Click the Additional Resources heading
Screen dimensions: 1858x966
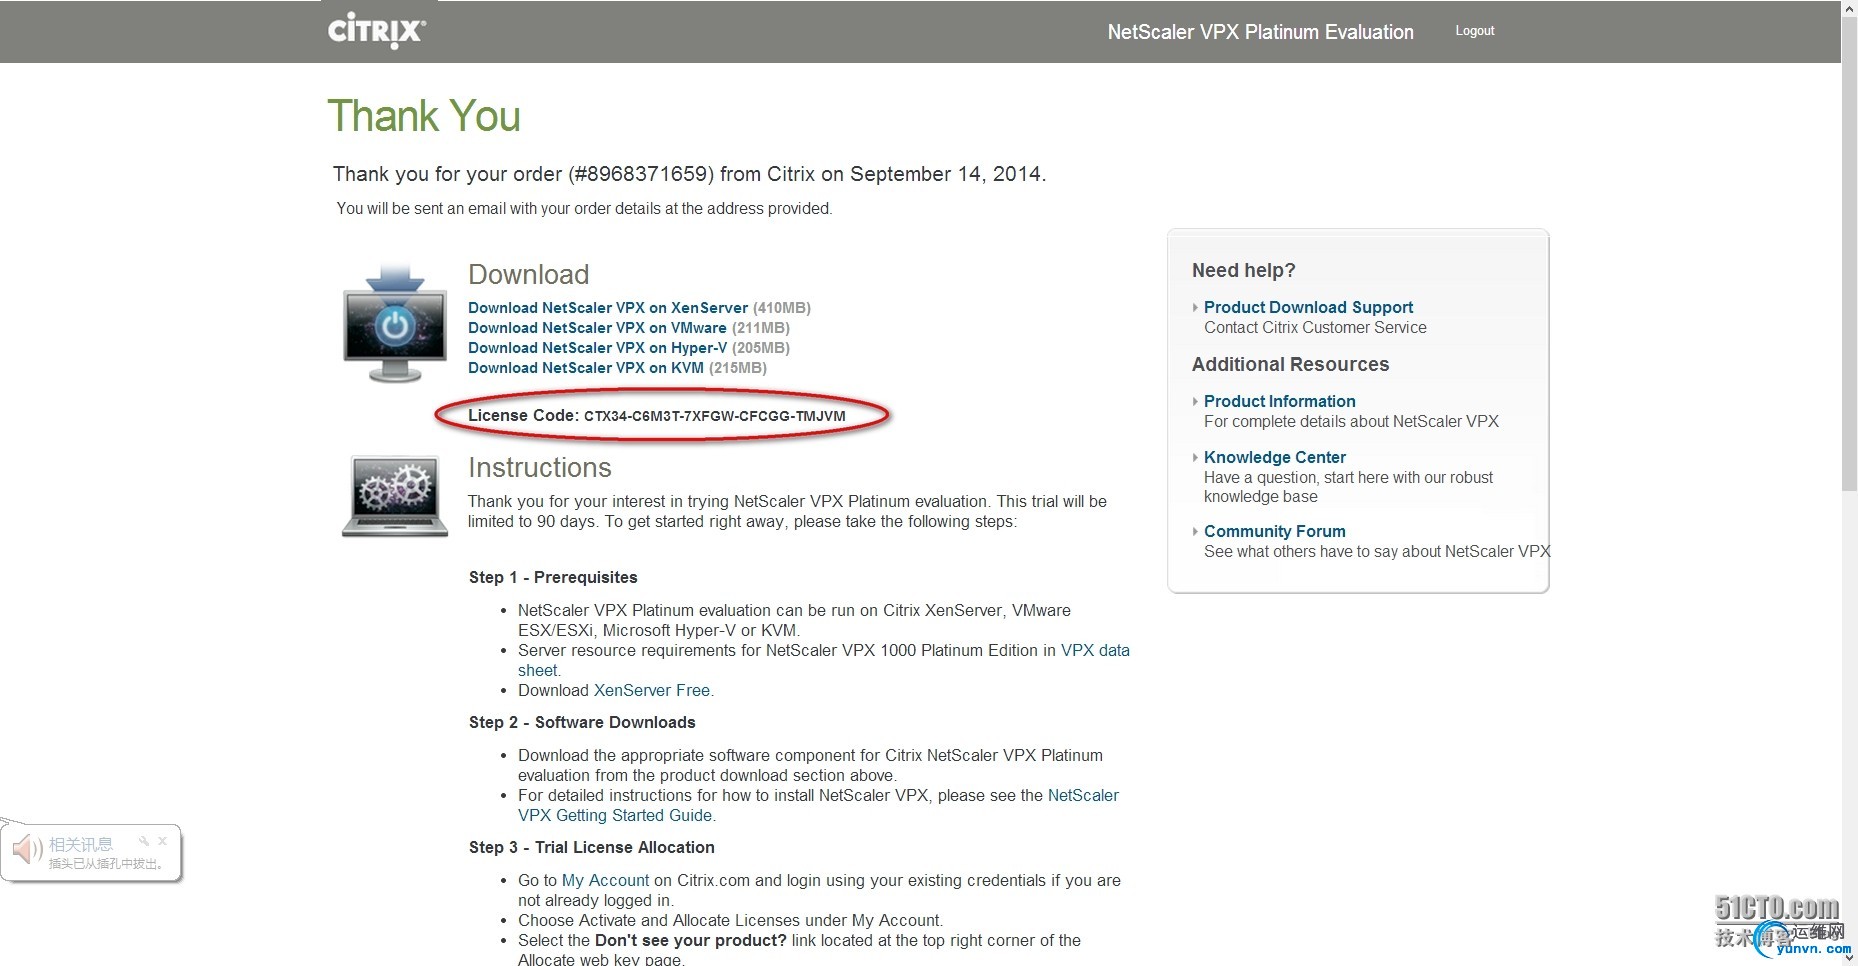1290,364
